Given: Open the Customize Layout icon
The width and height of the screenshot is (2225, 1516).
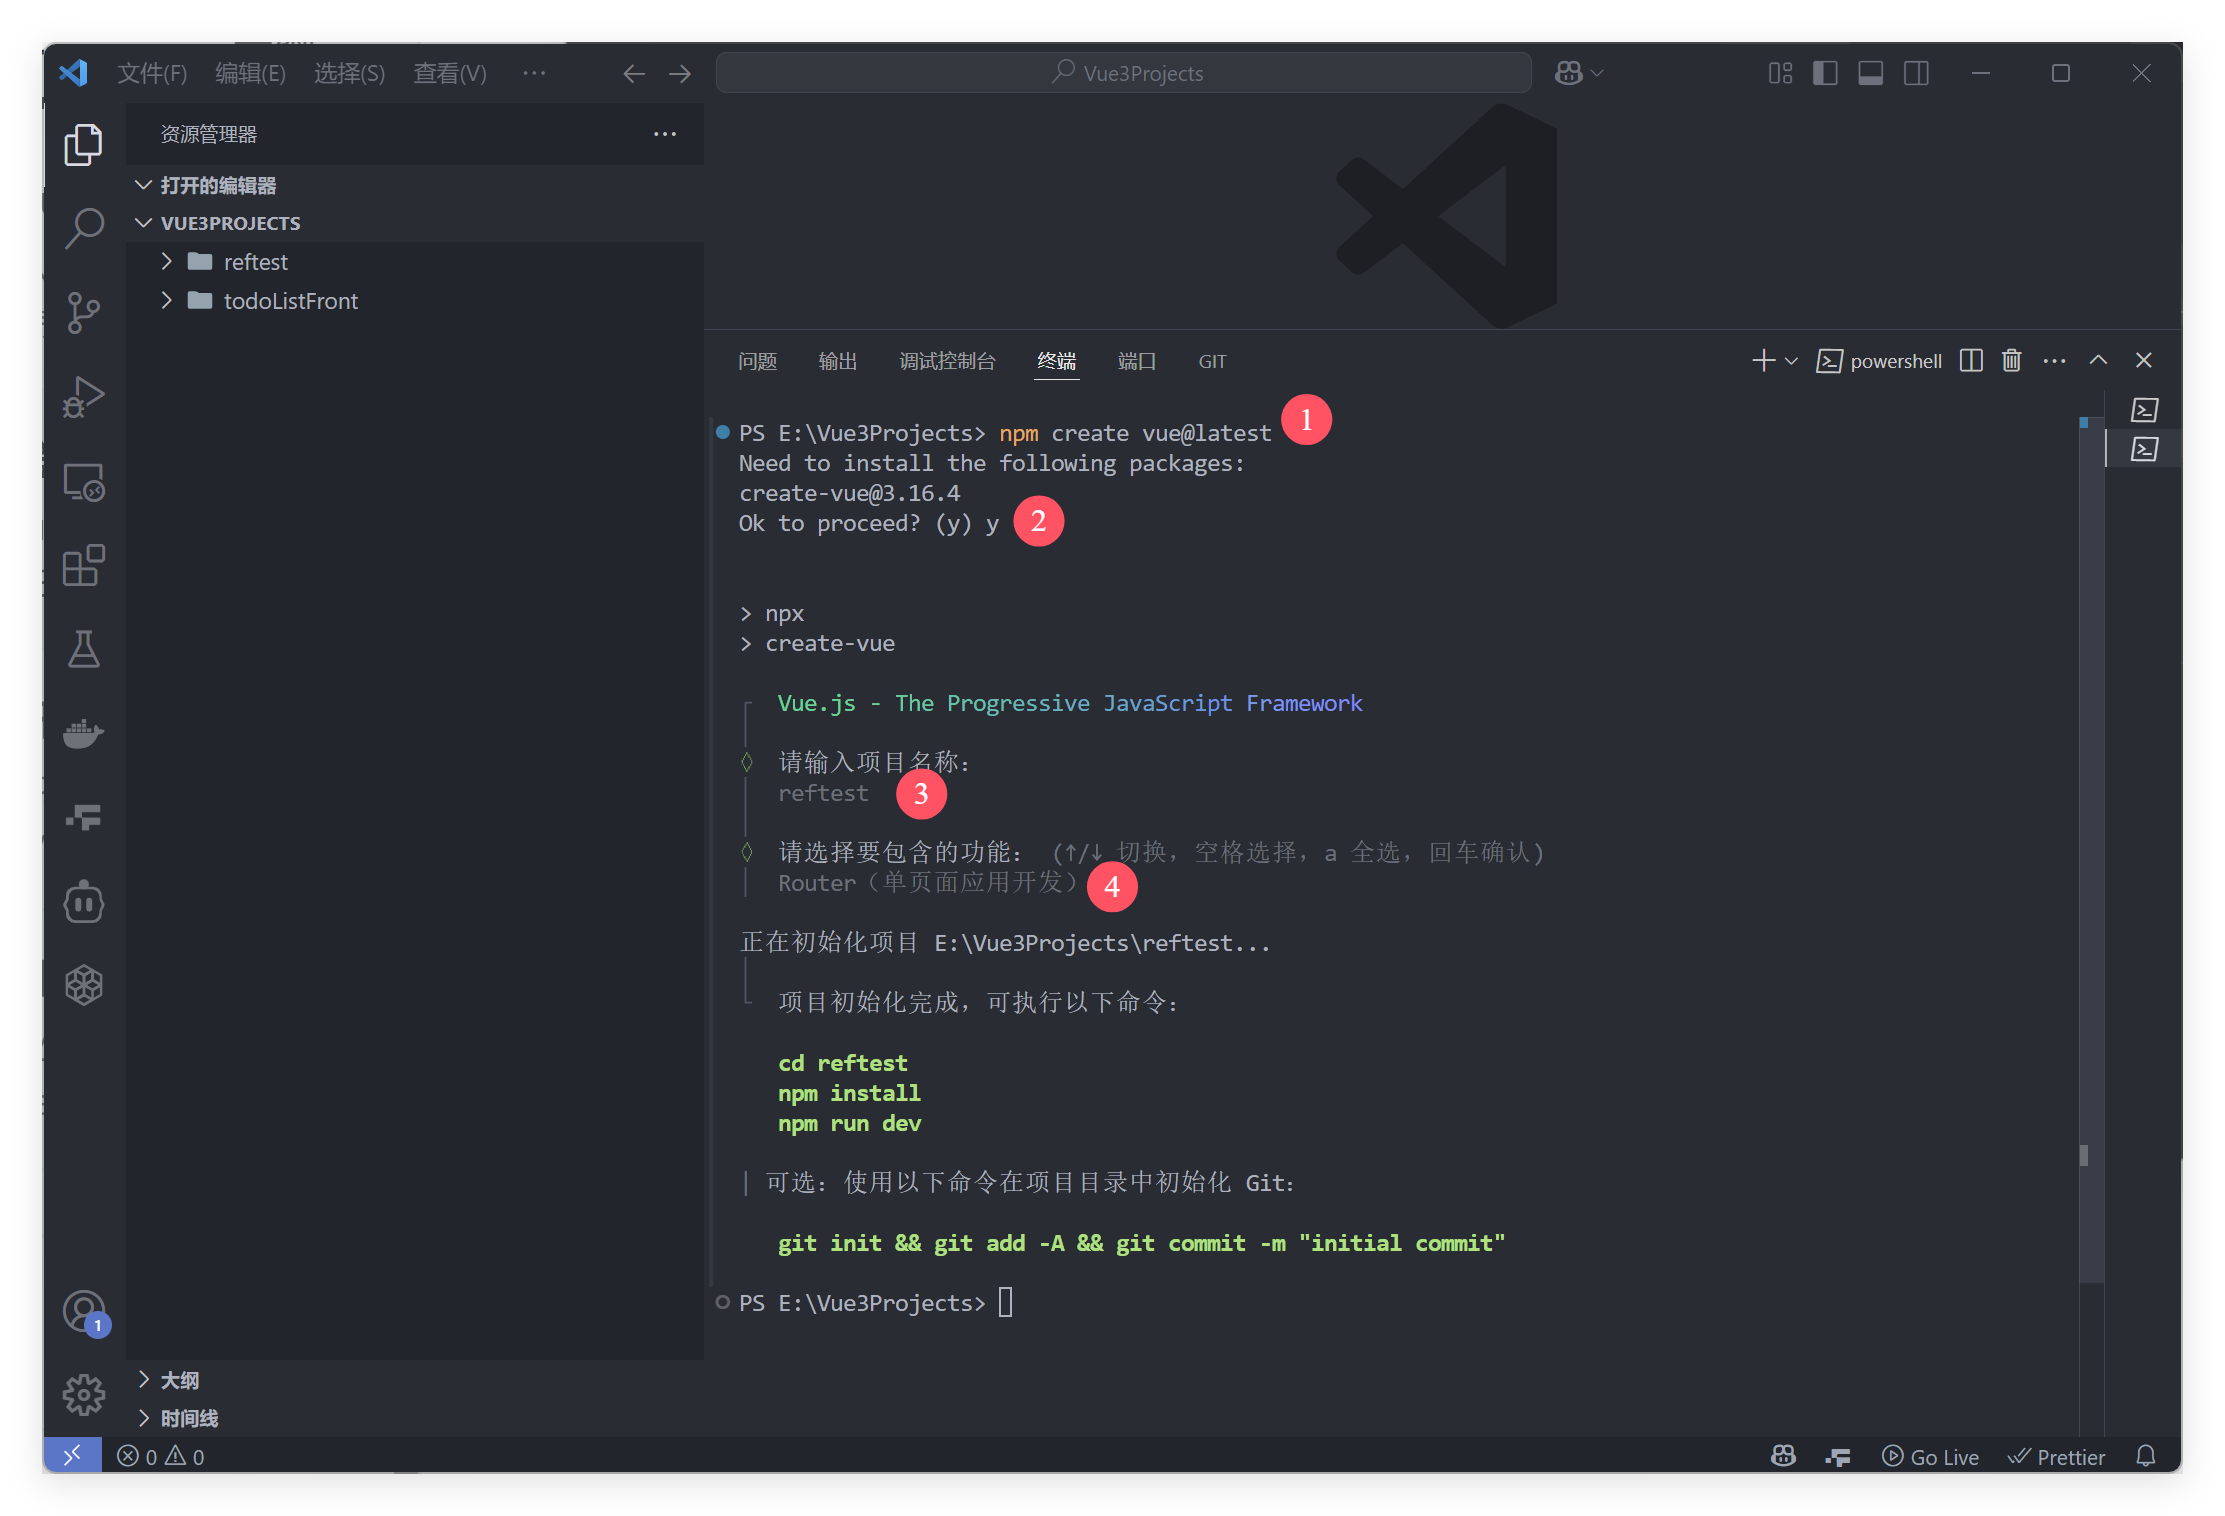Looking at the screenshot, I should [x=1780, y=73].
